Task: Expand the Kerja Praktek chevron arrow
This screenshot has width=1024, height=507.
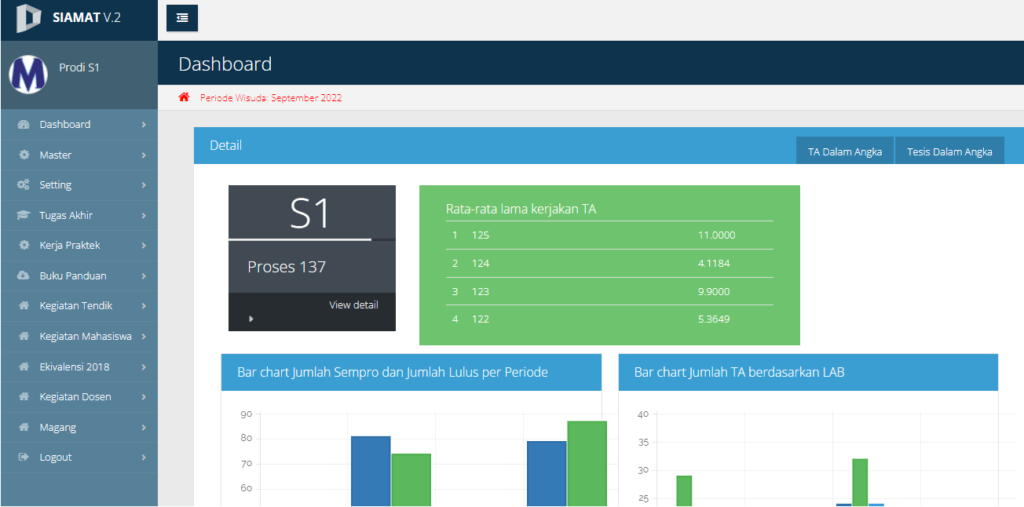Action: click(x=144, y=246)
